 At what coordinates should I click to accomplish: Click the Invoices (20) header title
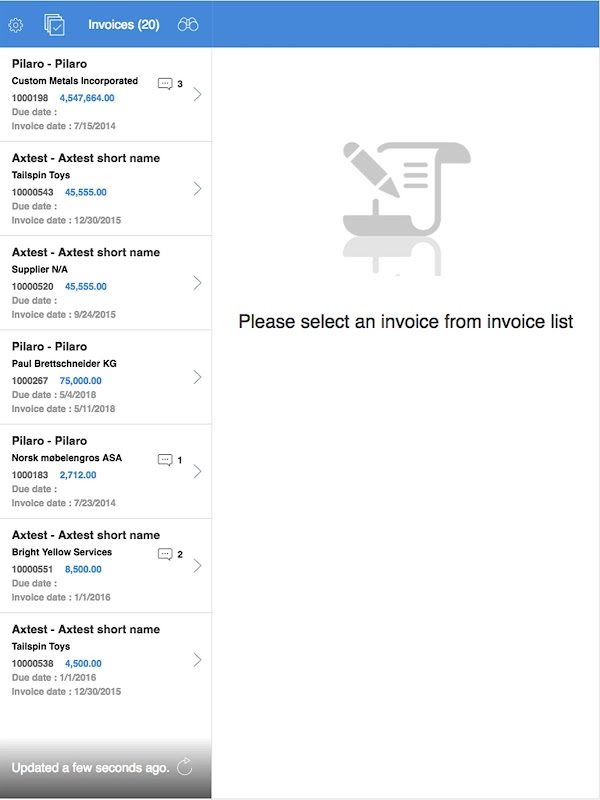pyautogui.click(x=123, y=25)
